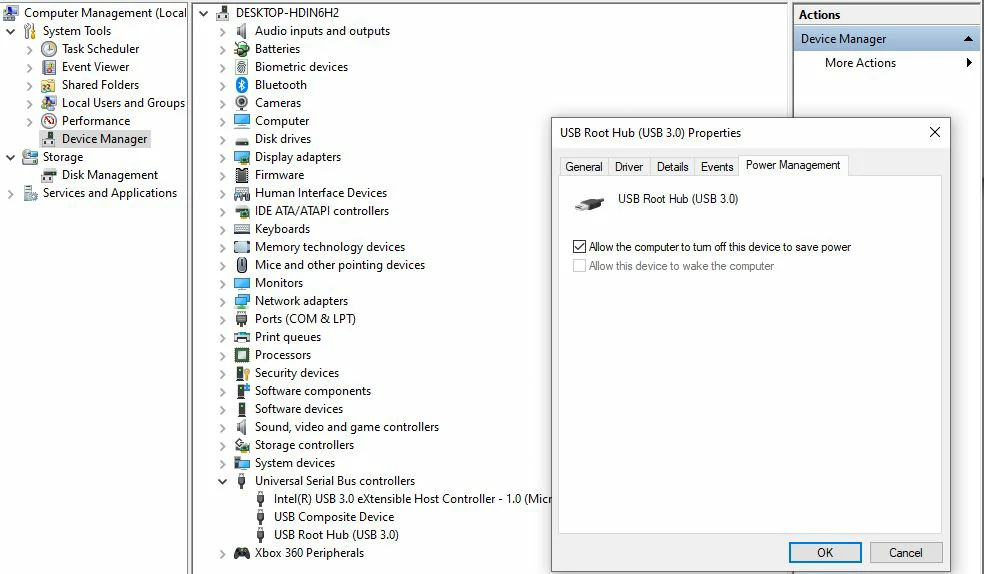This screenshot has height=574, width=984.
Task: Click the Batteries icon
Action: point(242,49)
